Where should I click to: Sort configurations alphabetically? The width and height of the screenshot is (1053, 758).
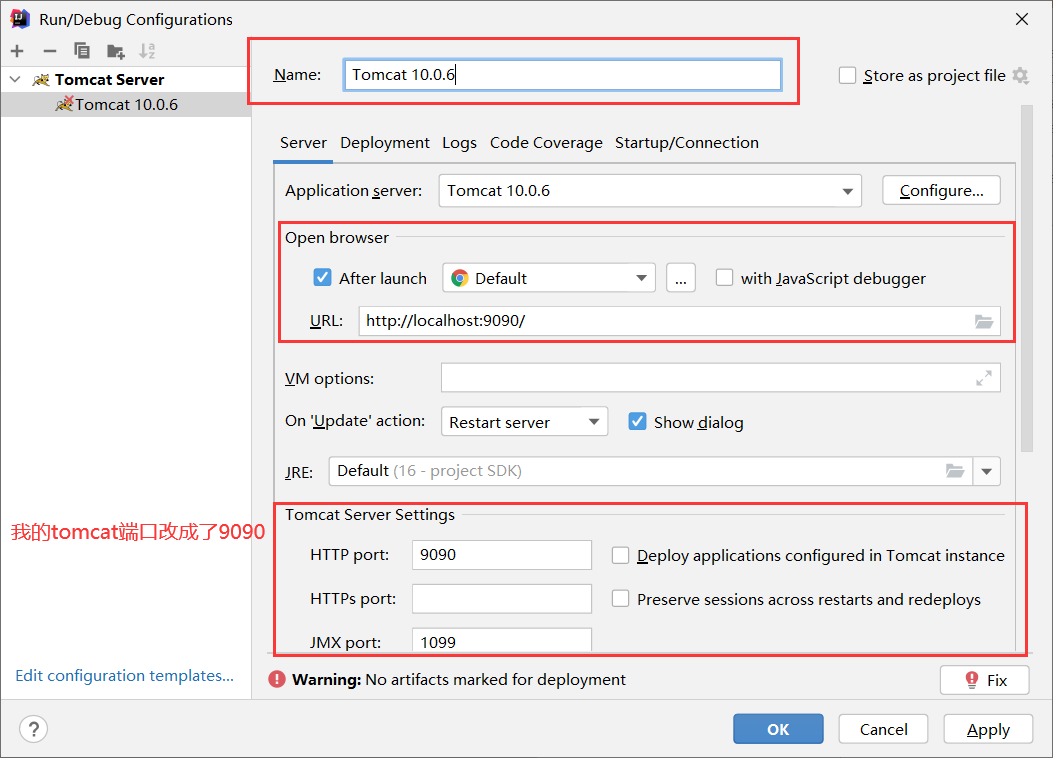click(147, 51)
